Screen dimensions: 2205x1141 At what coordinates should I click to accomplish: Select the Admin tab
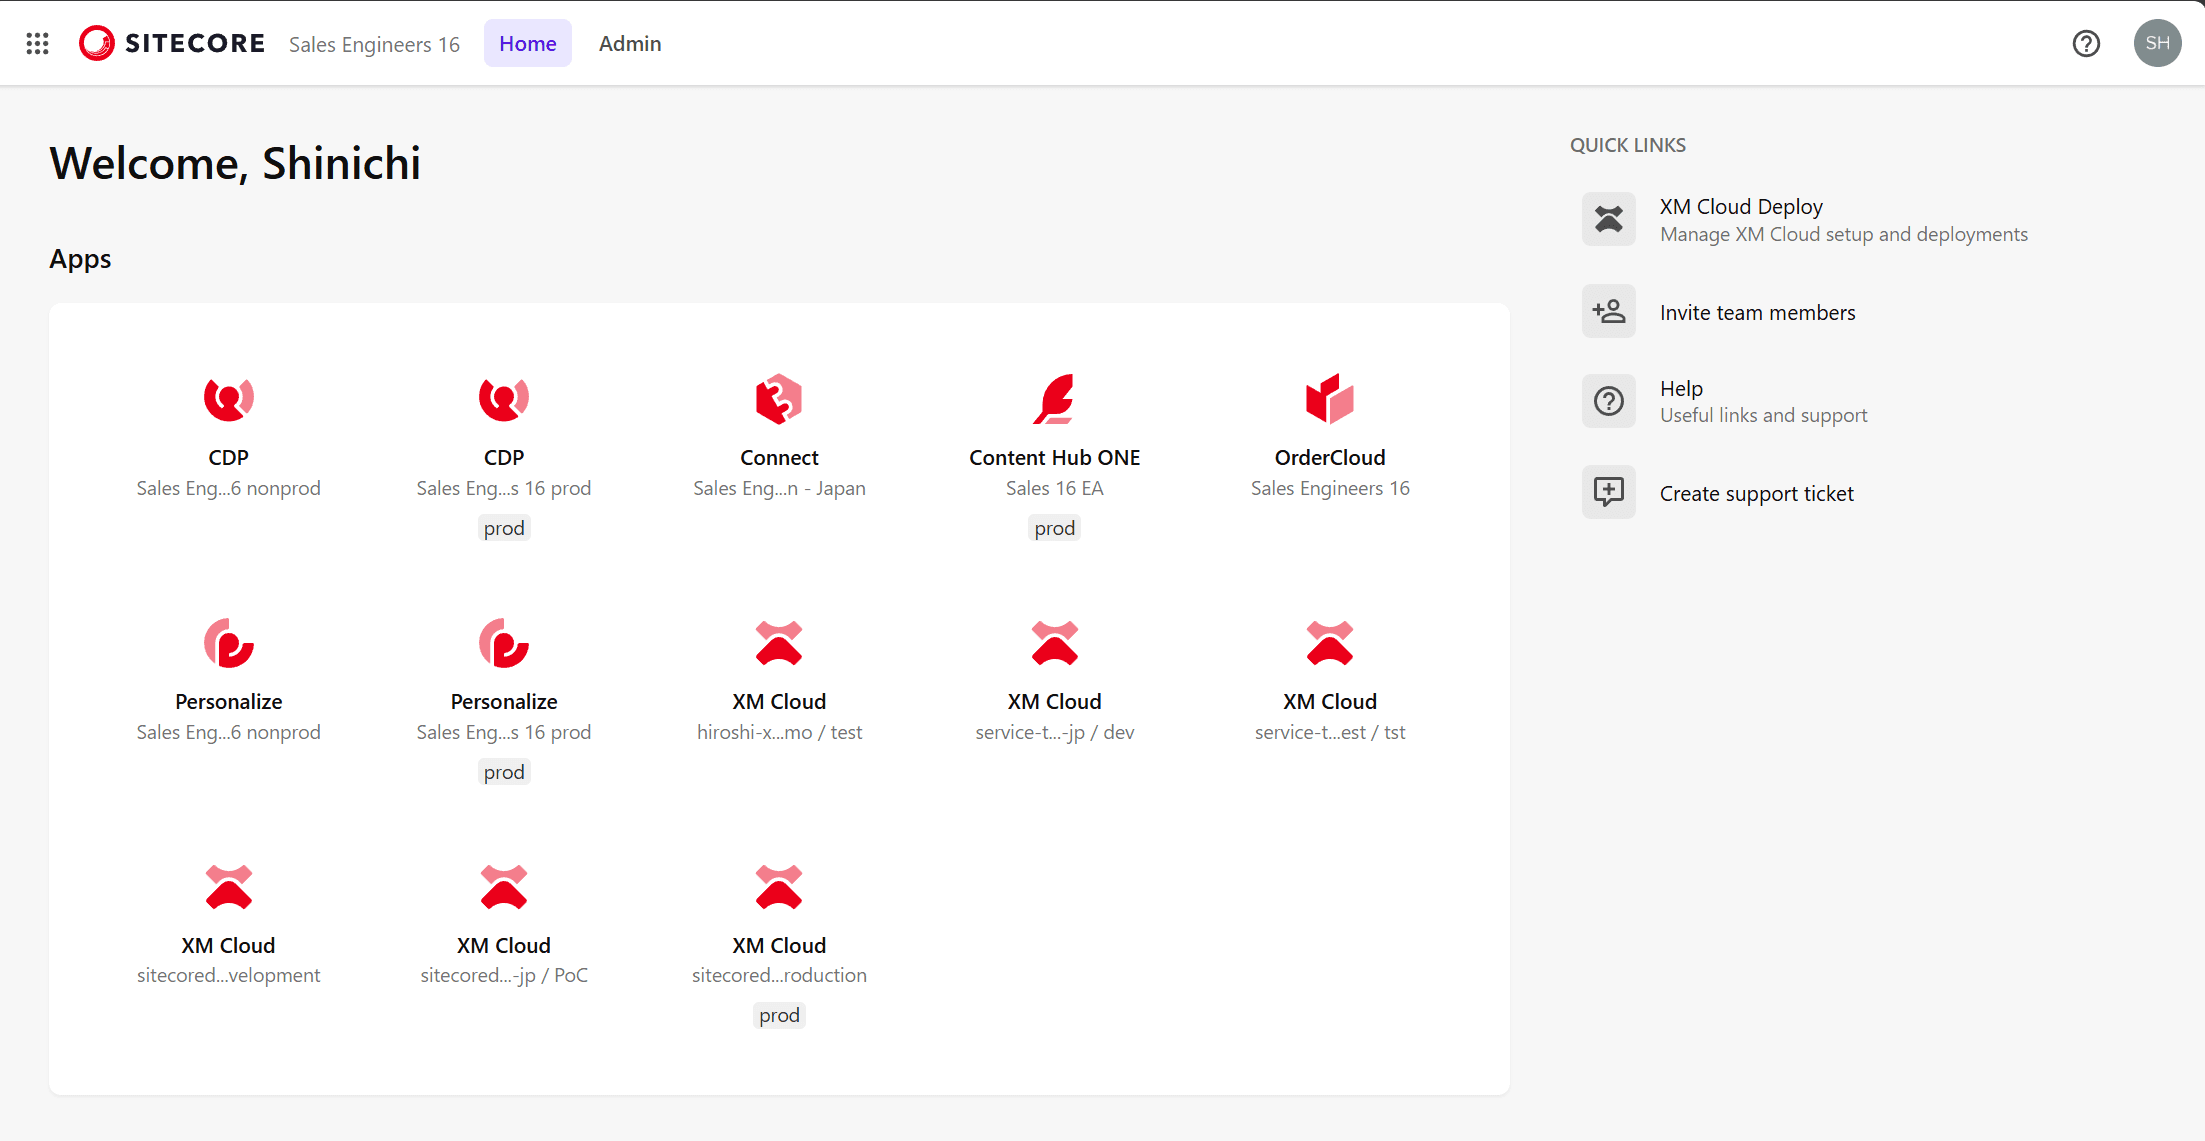tap(630, 44)
